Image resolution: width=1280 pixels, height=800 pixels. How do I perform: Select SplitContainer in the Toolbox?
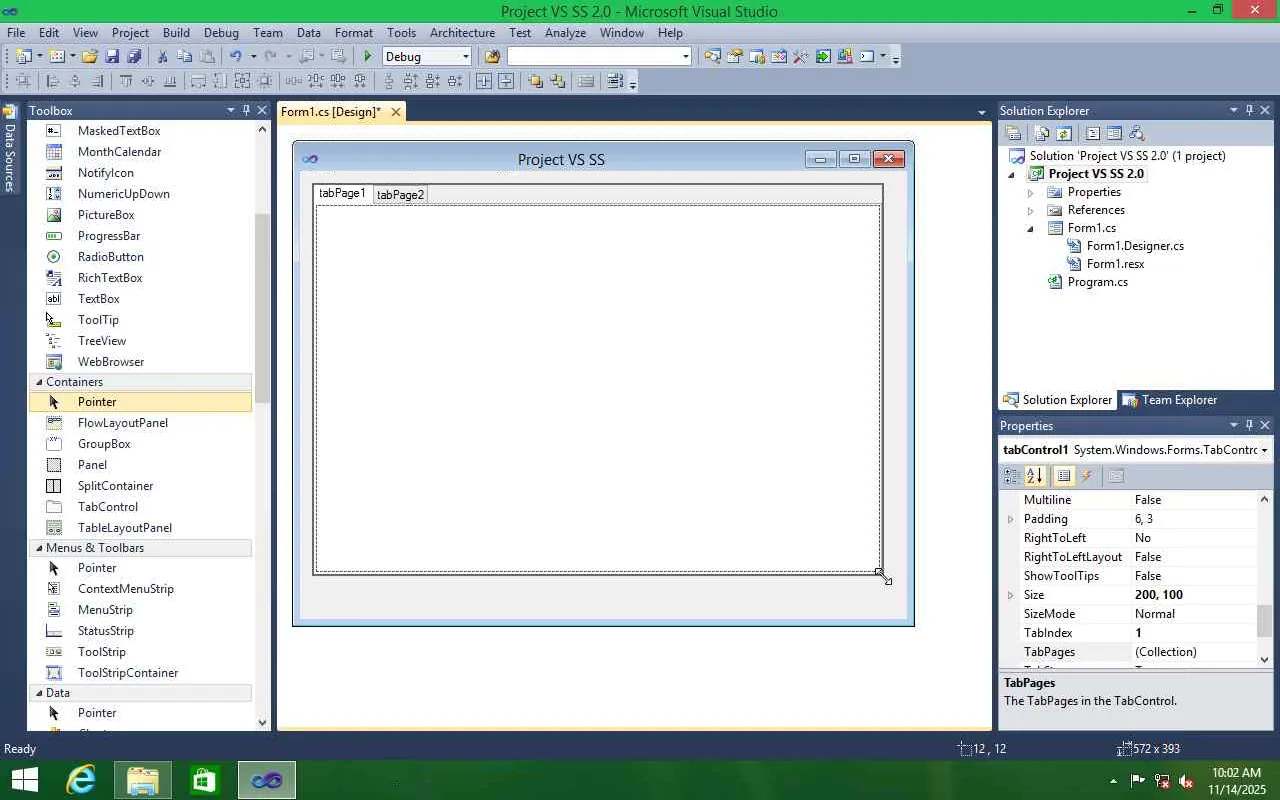[x=115, y=486]
